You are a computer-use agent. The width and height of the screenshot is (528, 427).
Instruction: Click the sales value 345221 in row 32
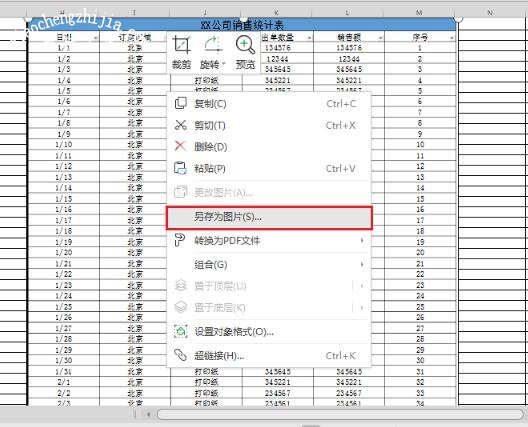349,382
